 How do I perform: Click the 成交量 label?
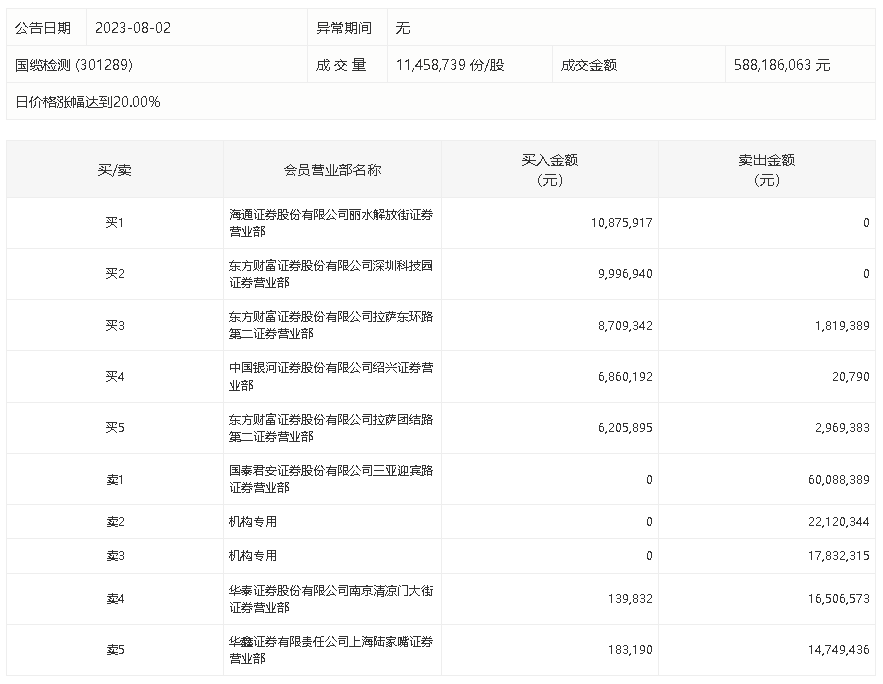point(341,65)
